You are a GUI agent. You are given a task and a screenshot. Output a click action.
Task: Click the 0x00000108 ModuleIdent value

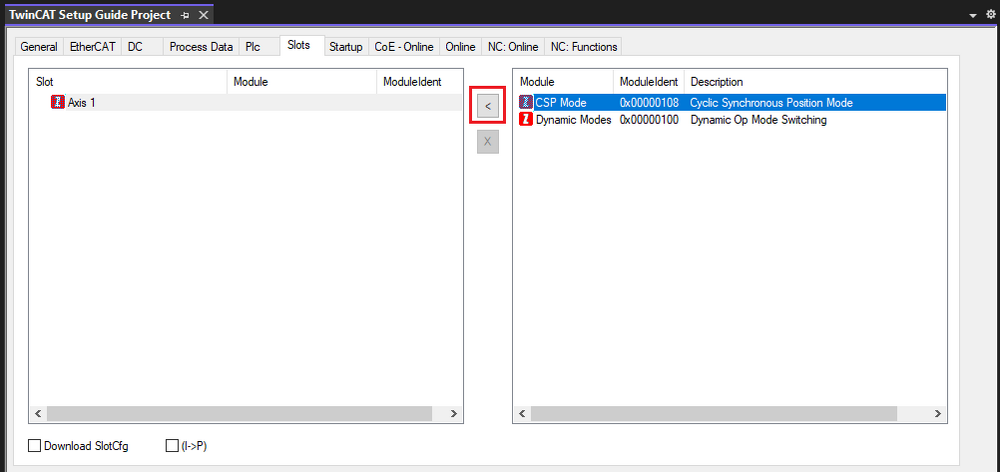649,102
